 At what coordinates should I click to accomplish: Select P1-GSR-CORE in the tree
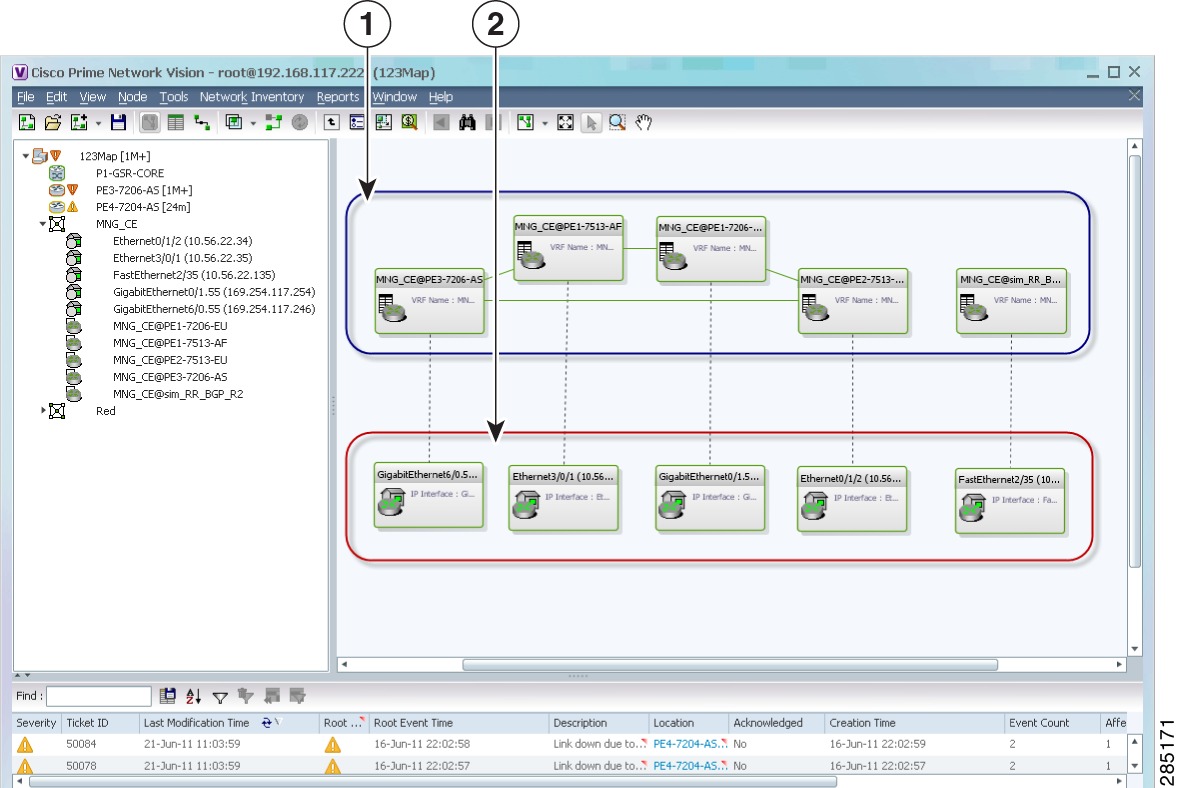click(130, 173)
